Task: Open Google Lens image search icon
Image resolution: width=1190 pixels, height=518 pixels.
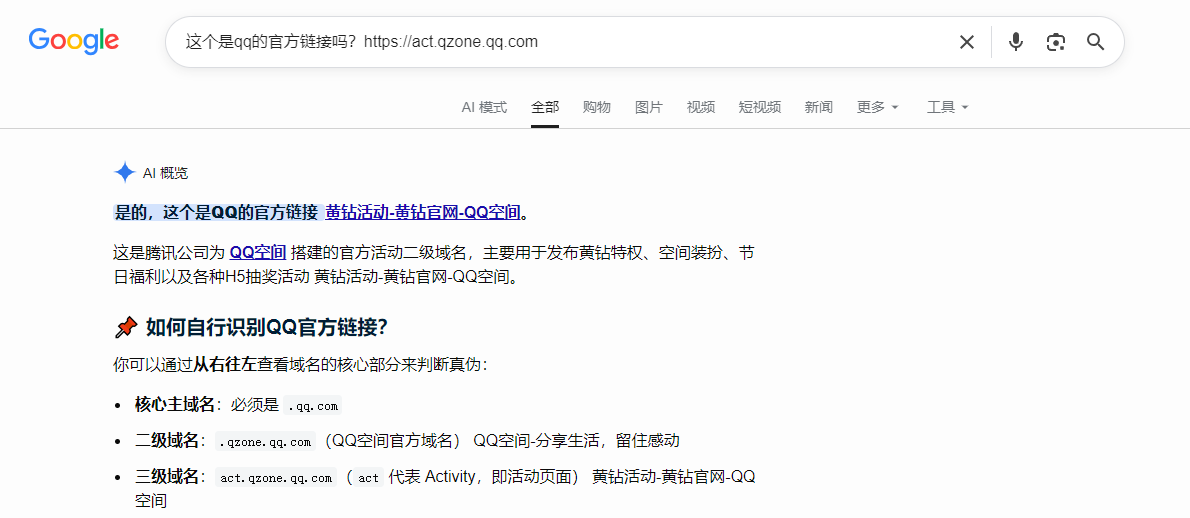Action: [1055, 42]
